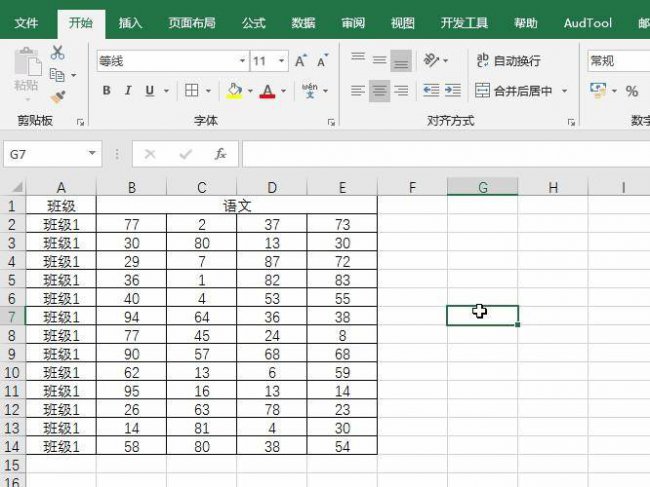Select cell D4 containing 87
Screen dimensions: 650x487
(x=272, y=262)
